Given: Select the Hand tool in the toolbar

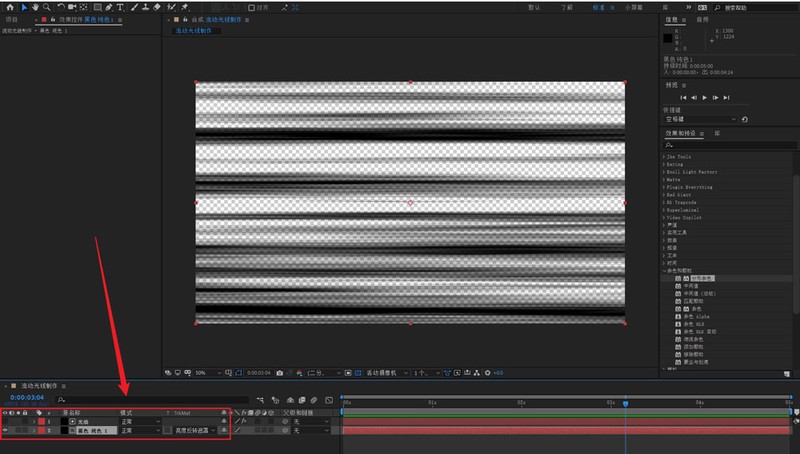Looking at the screenshot, I should point(35,7).
